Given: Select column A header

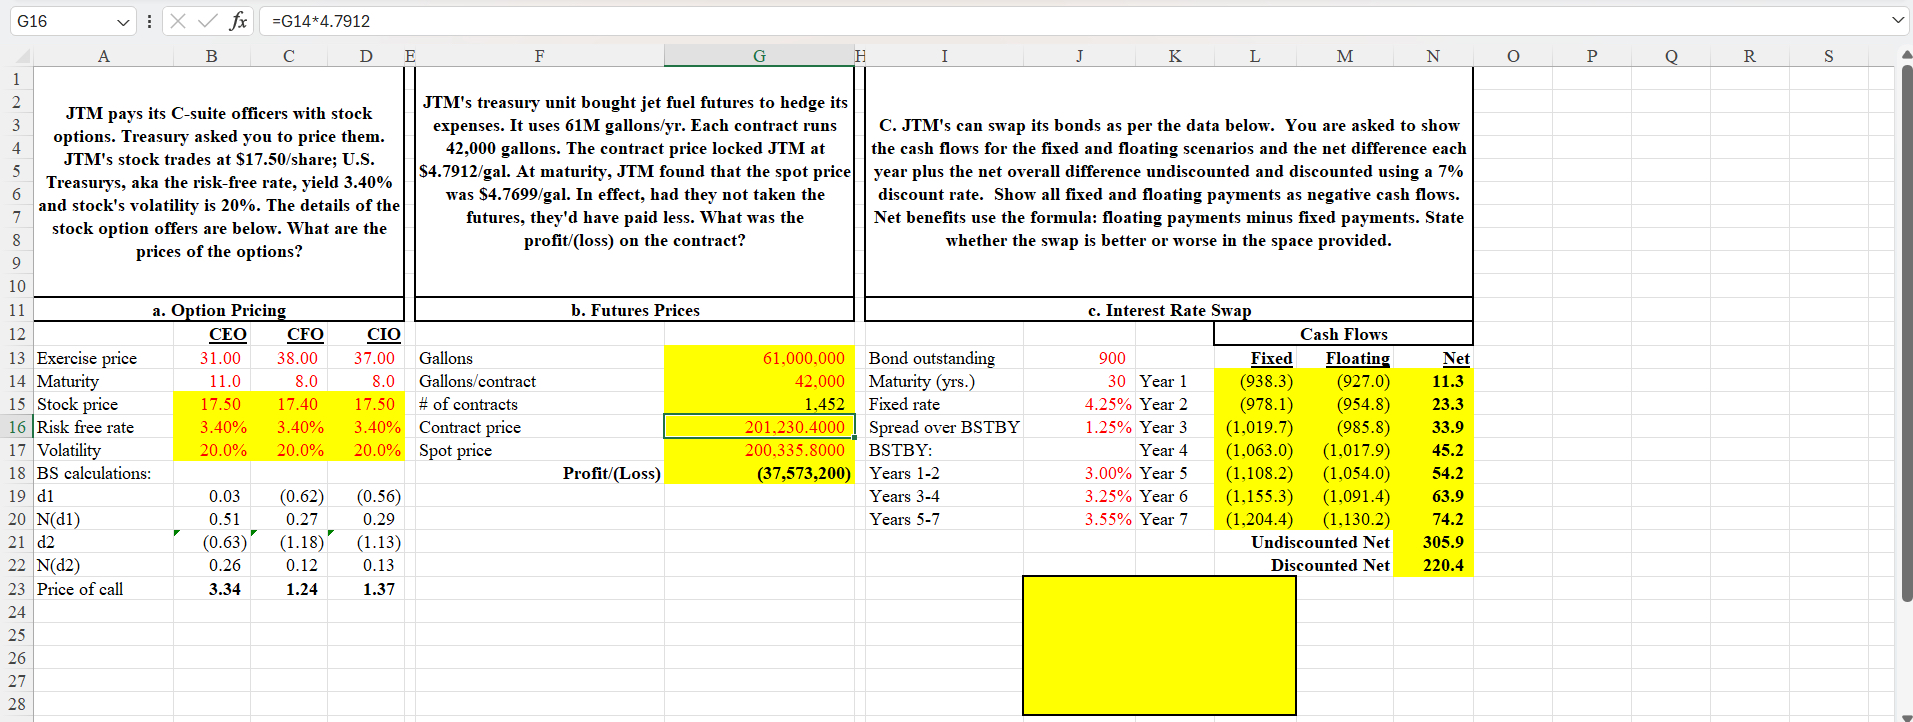Looking at the screenshot, I should coord(104,56).
